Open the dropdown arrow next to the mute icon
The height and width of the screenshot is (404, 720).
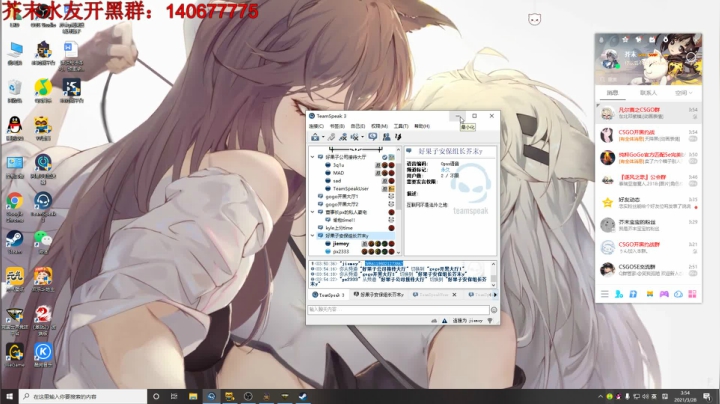point(362,137)
